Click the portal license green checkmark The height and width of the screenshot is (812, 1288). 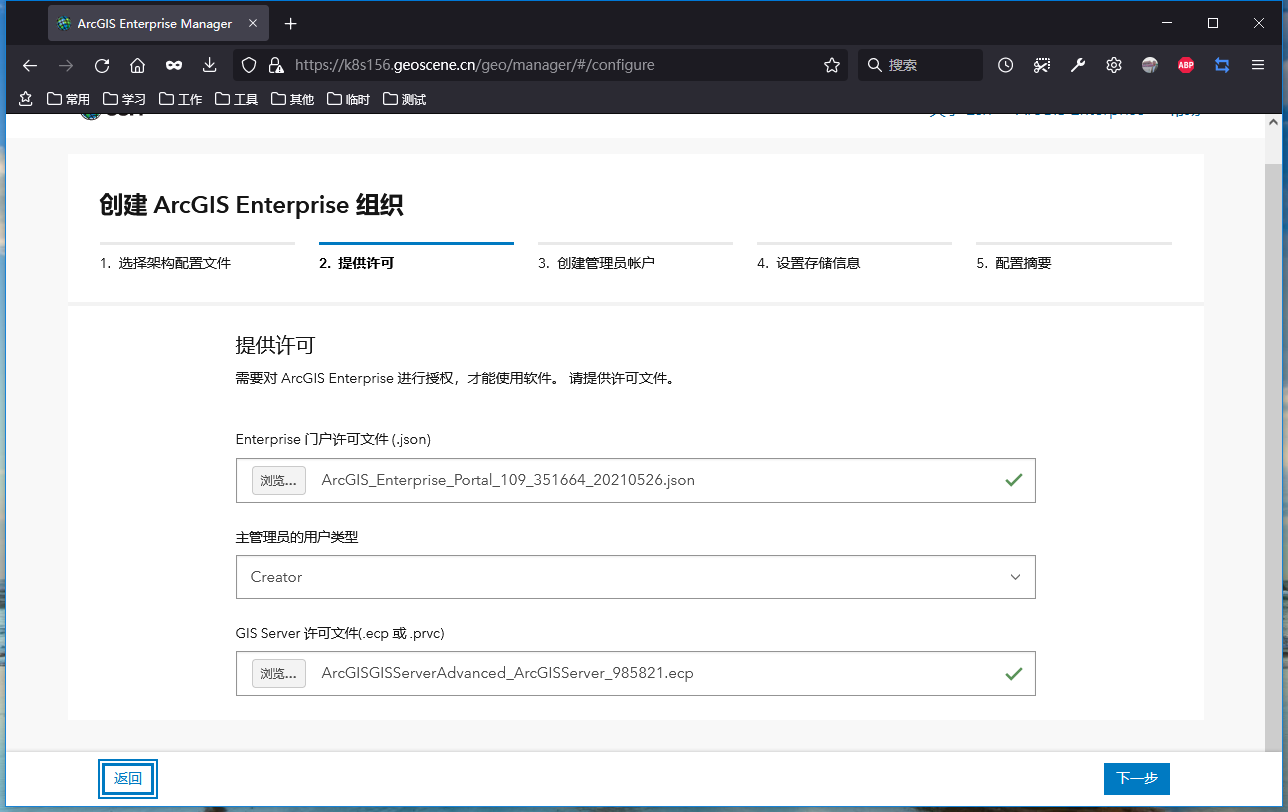click(1014, 480)
